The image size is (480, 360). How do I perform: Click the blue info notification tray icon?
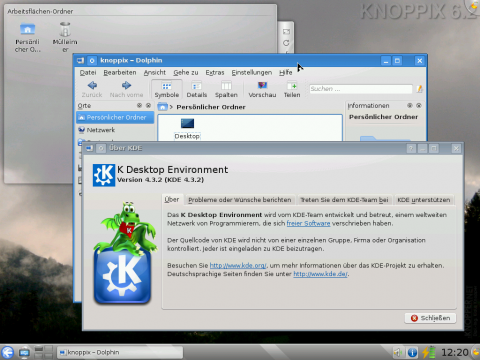coord(412,352)
